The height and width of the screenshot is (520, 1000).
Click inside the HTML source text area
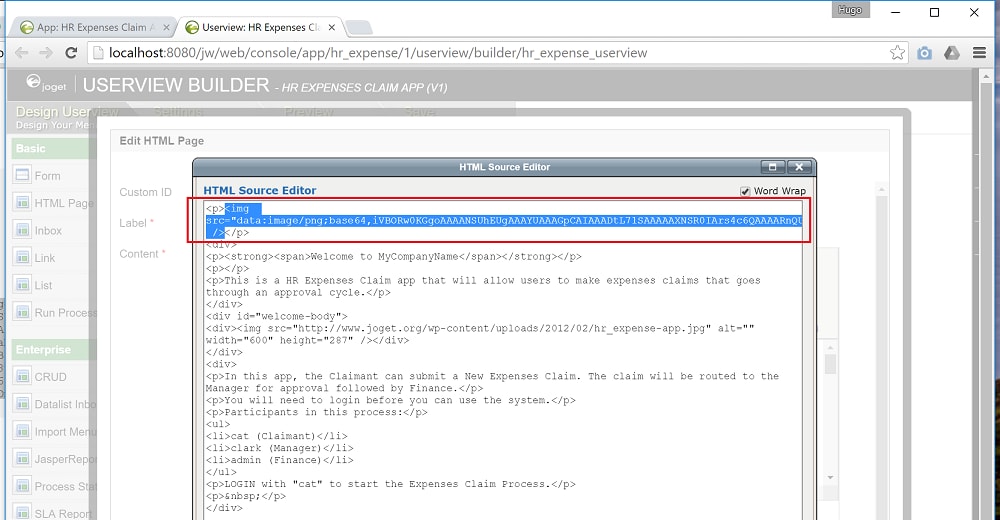(504, 360)
